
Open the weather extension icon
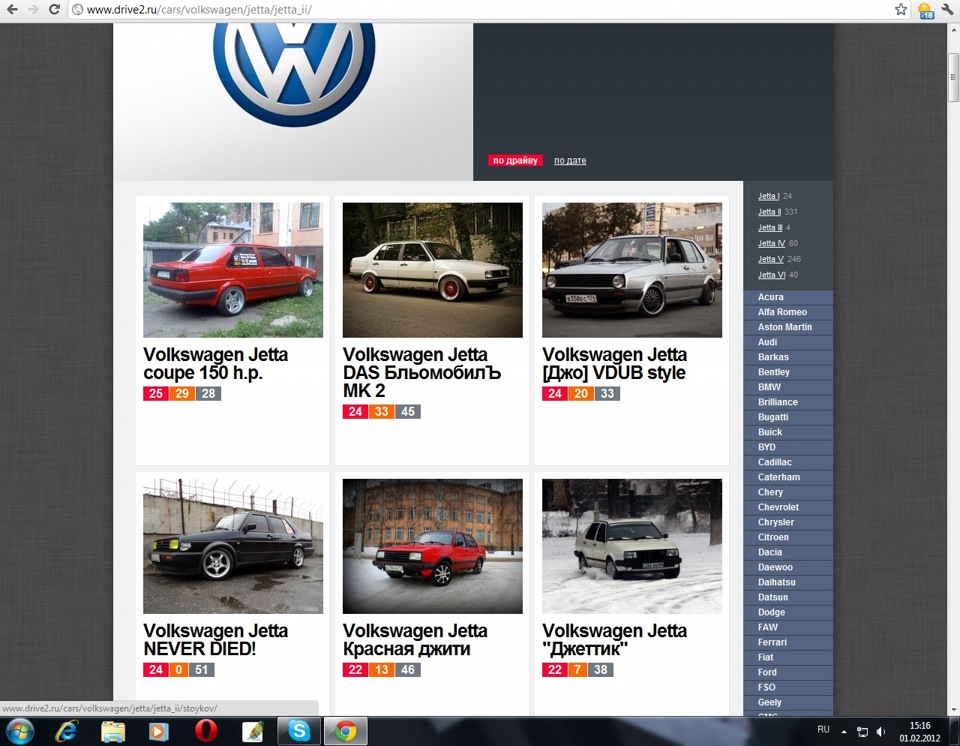tap(925, 10)
